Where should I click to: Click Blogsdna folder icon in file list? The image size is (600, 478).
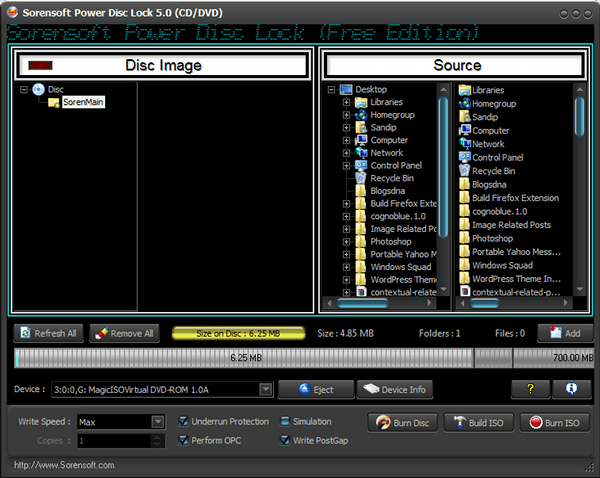click(465, 184)
